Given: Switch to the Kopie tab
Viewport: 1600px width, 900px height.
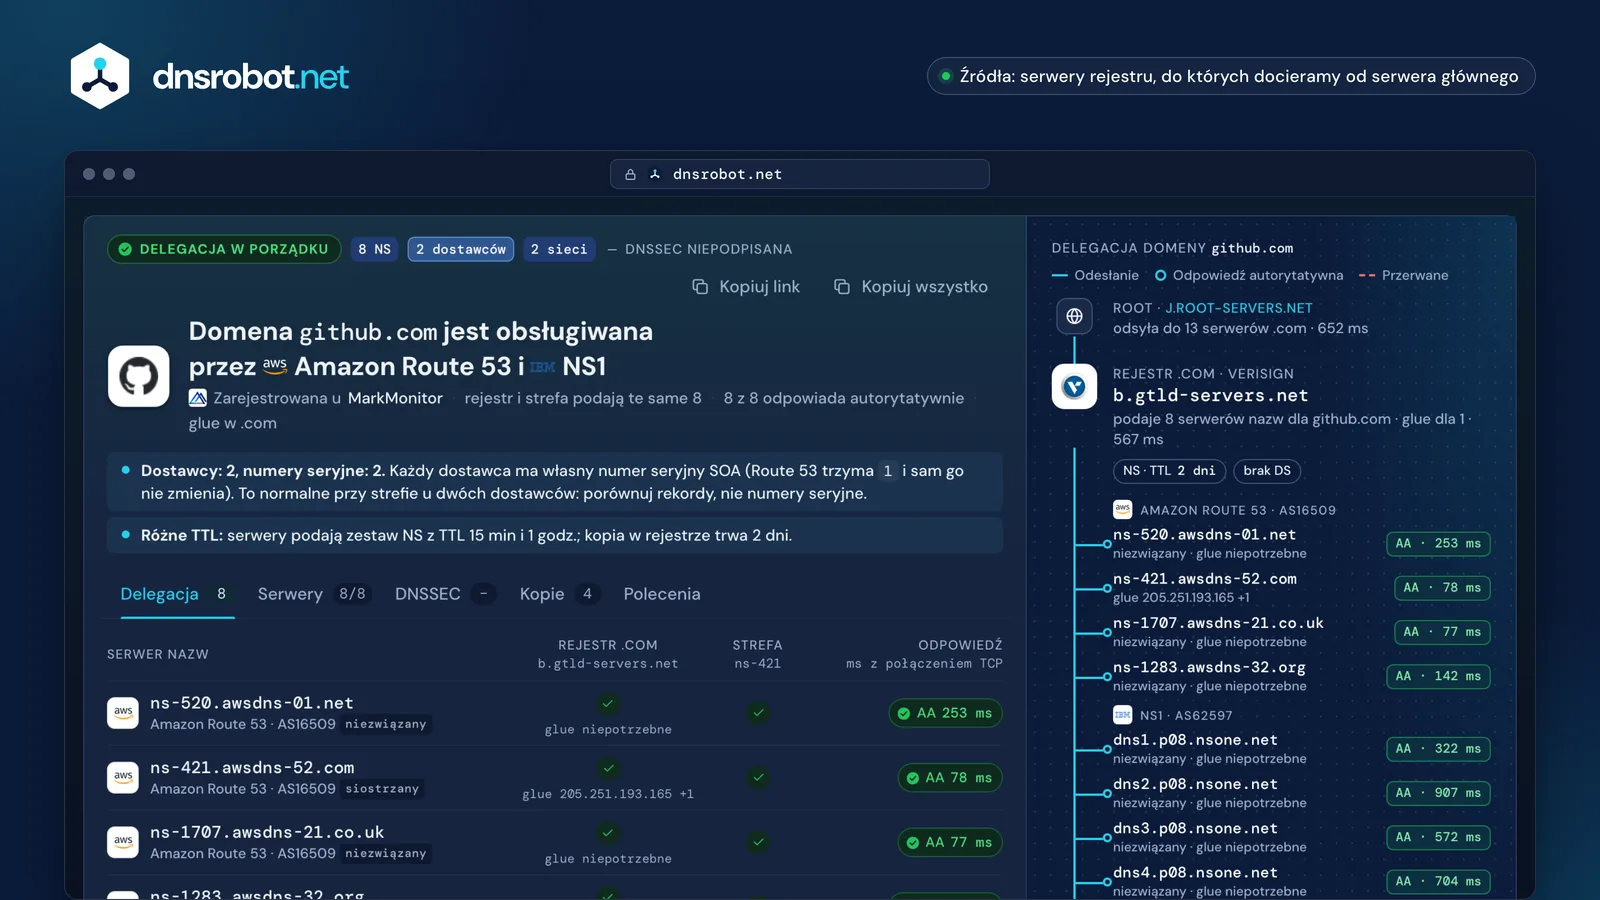Looking at the screenshot, I should click(x=559, y=594).
